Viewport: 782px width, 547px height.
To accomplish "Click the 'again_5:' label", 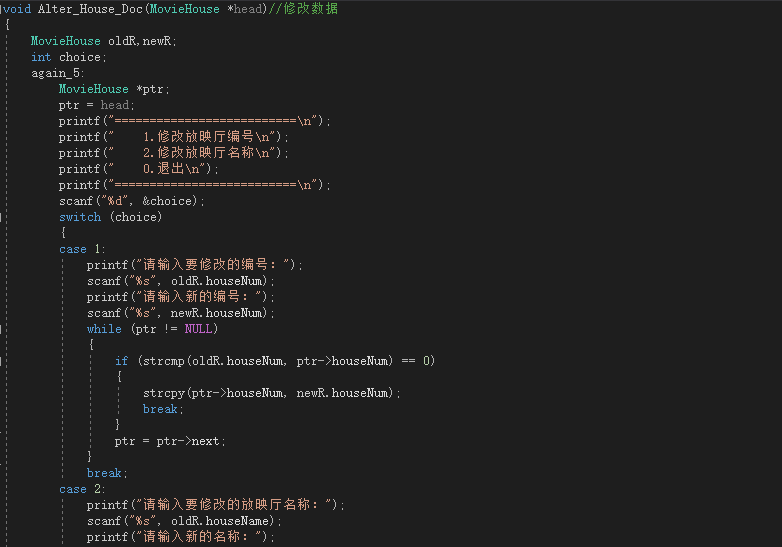I will (57, 73).
